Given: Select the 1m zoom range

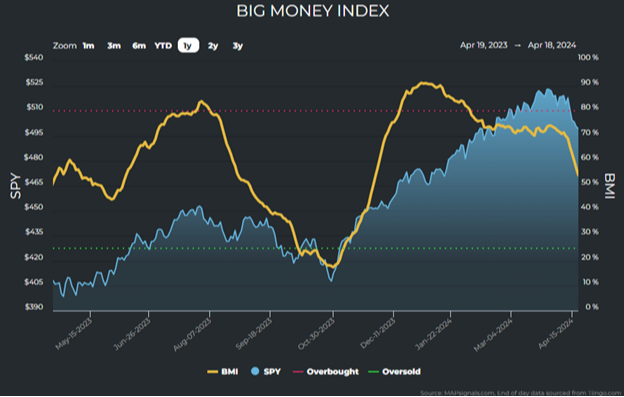Looking at the screenshot, I should pyautogui.click(x=88, y=46).
